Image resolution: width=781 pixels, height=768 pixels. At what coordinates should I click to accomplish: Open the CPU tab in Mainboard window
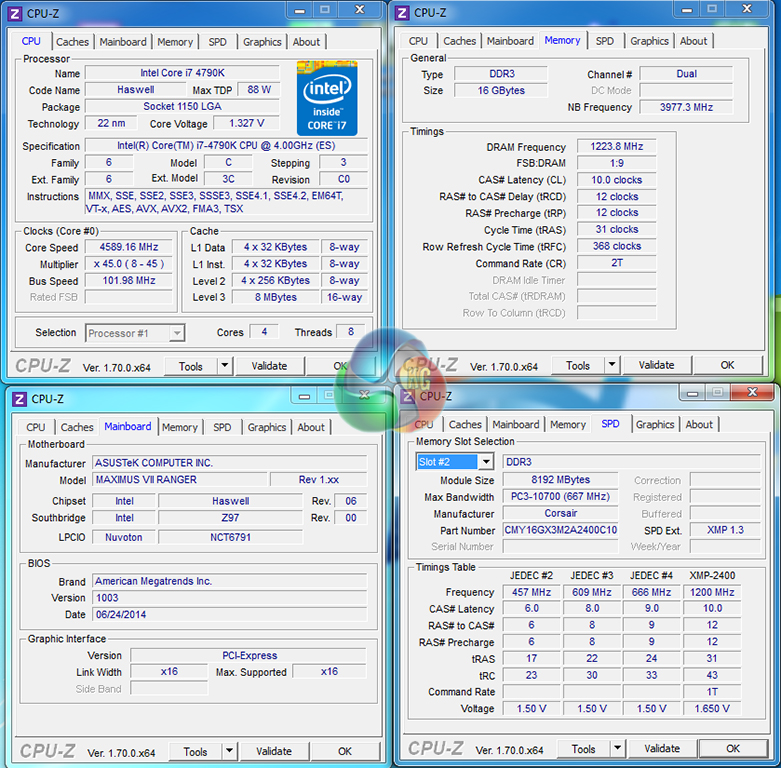[x=36, y=427]
